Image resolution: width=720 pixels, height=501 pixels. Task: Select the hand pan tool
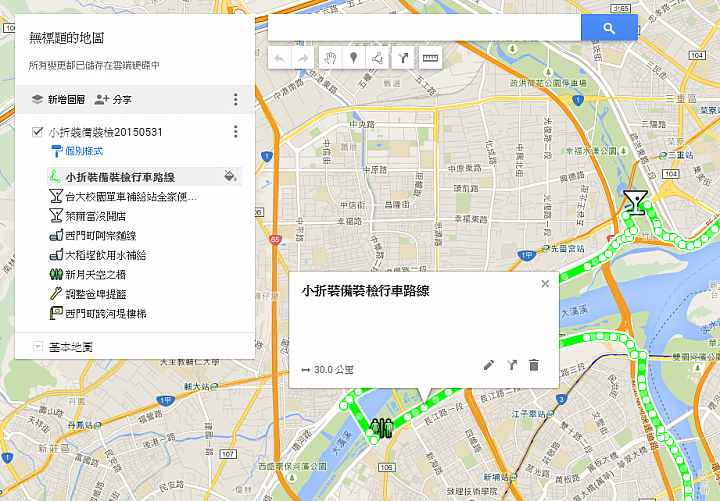coord(330,58)
